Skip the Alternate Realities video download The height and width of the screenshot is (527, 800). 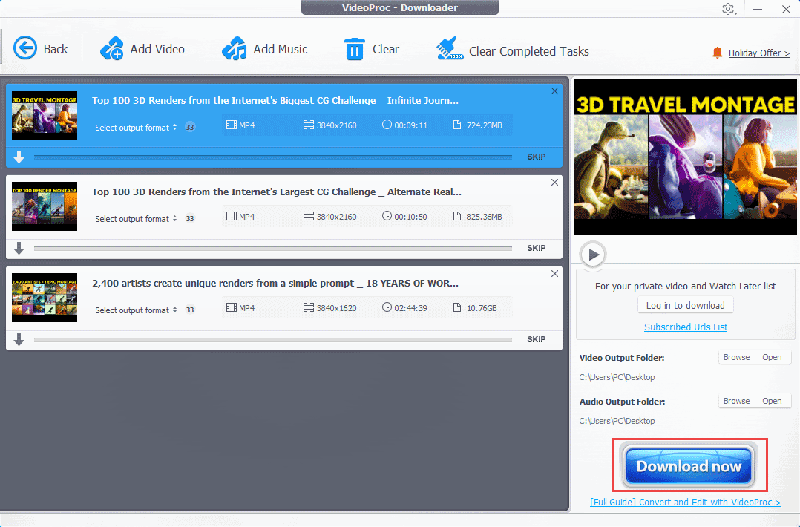pos(536,248)
